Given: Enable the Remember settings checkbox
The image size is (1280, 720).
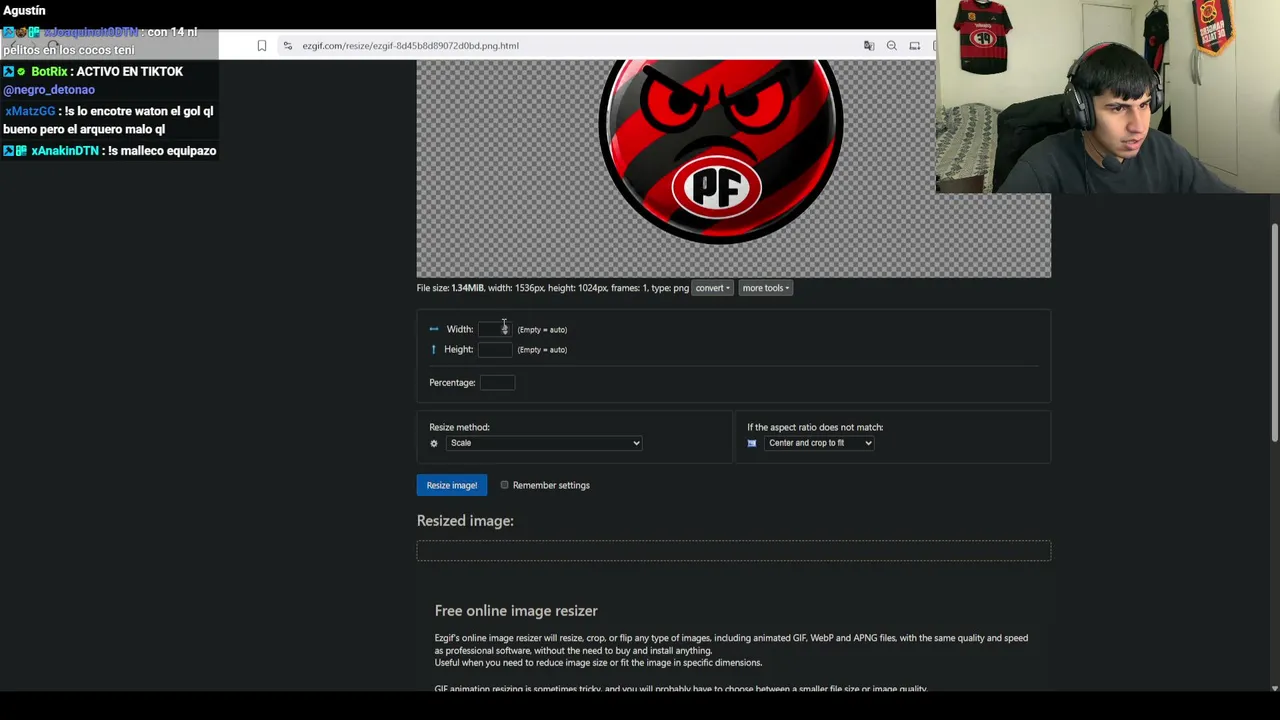Looking at the screenshot, I should pos(505,485).
